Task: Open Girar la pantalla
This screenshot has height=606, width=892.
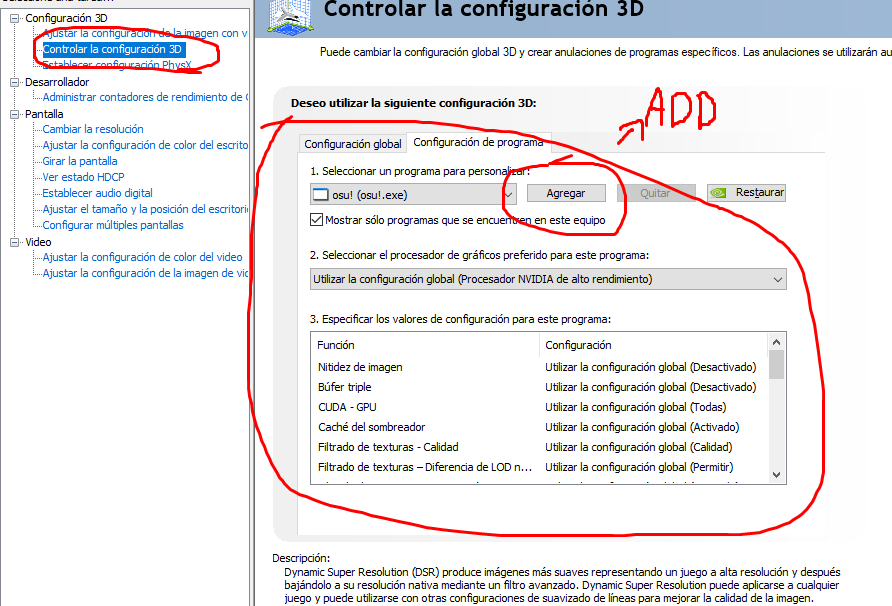Action: 80,161
